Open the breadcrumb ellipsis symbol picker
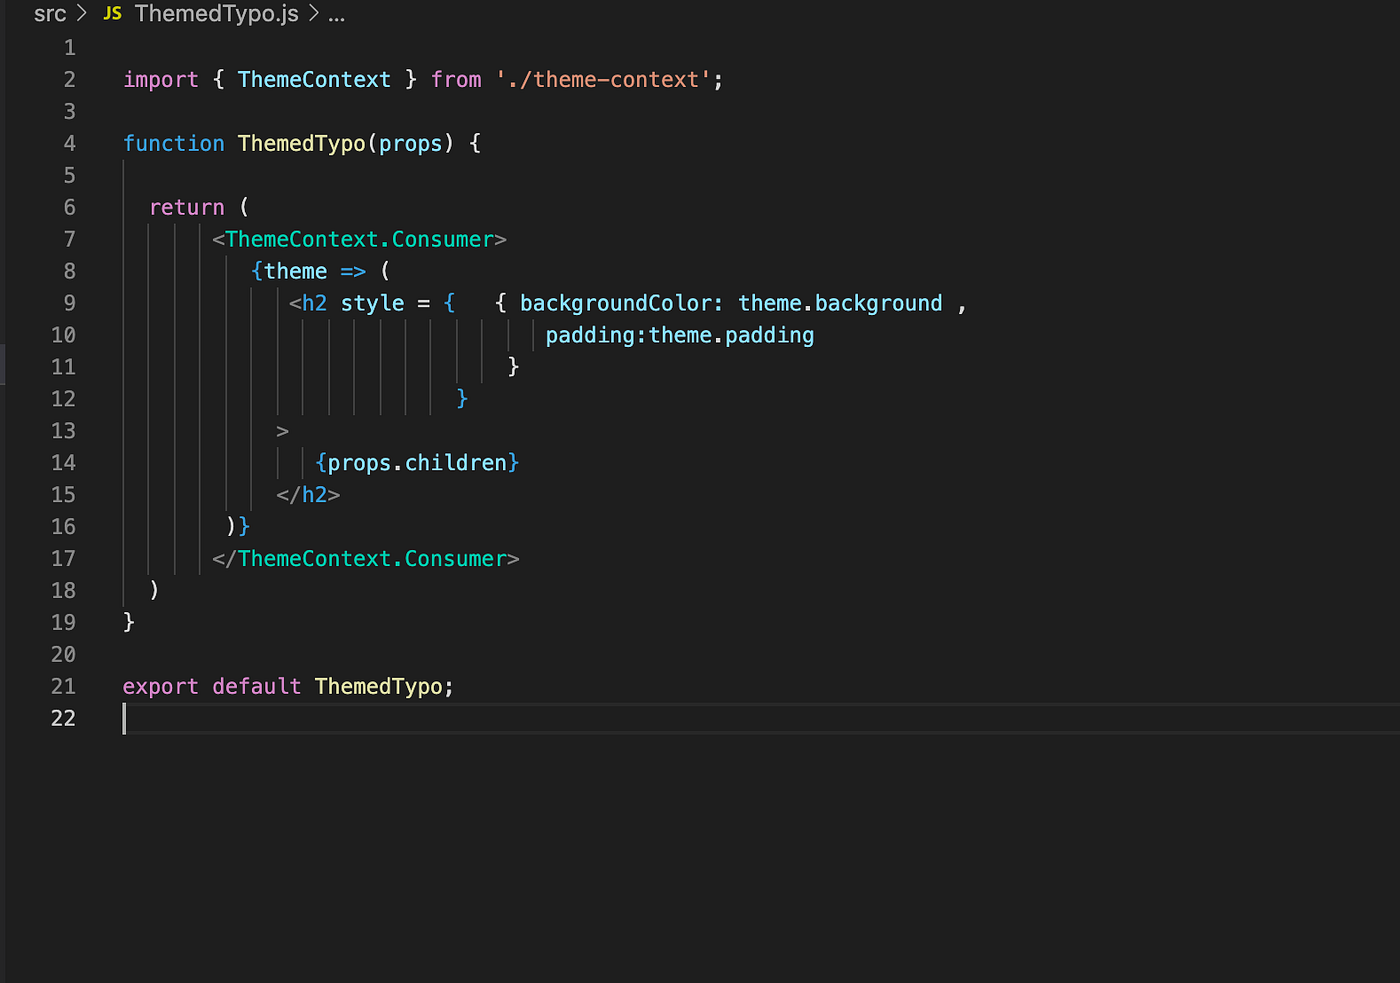Viewport: 1400px width, 983px height. tap(337, 15)
